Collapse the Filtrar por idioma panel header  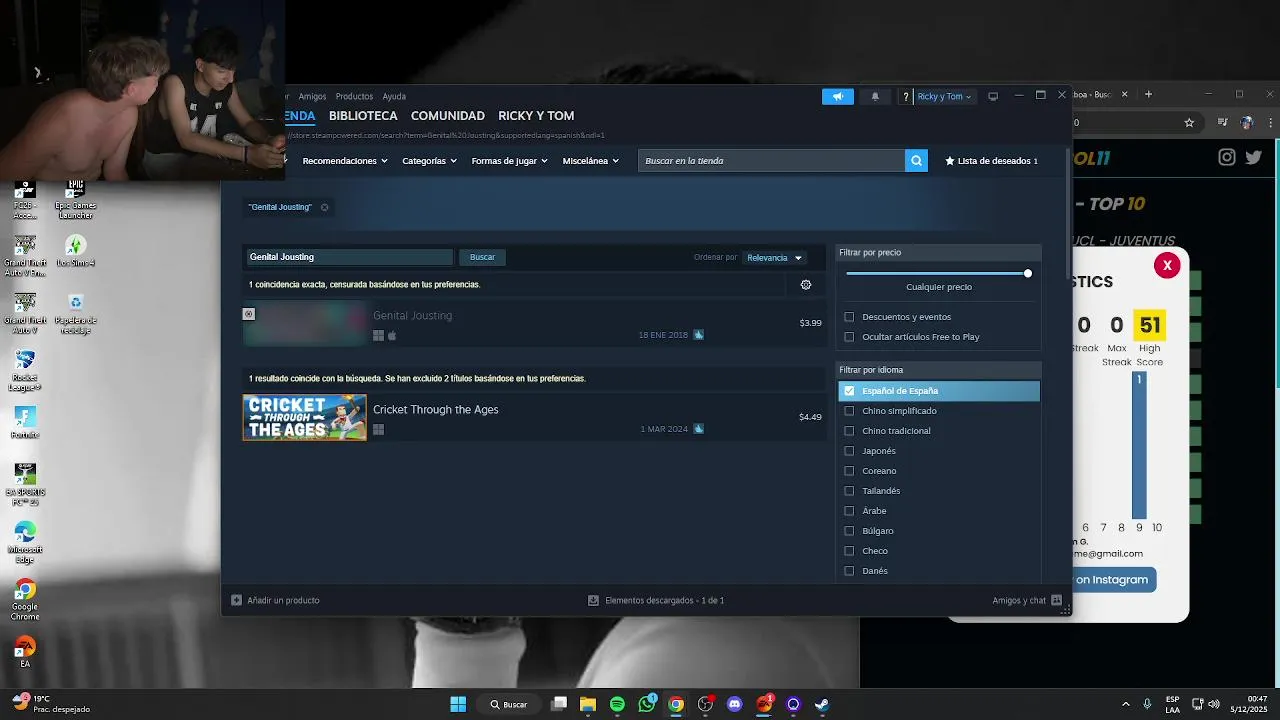pos(938,370)
